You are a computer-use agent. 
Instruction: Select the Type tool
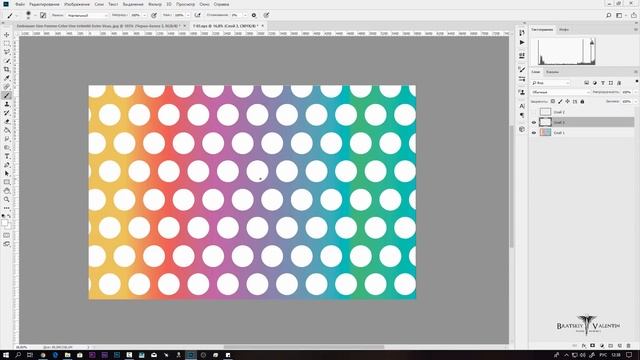7,156
